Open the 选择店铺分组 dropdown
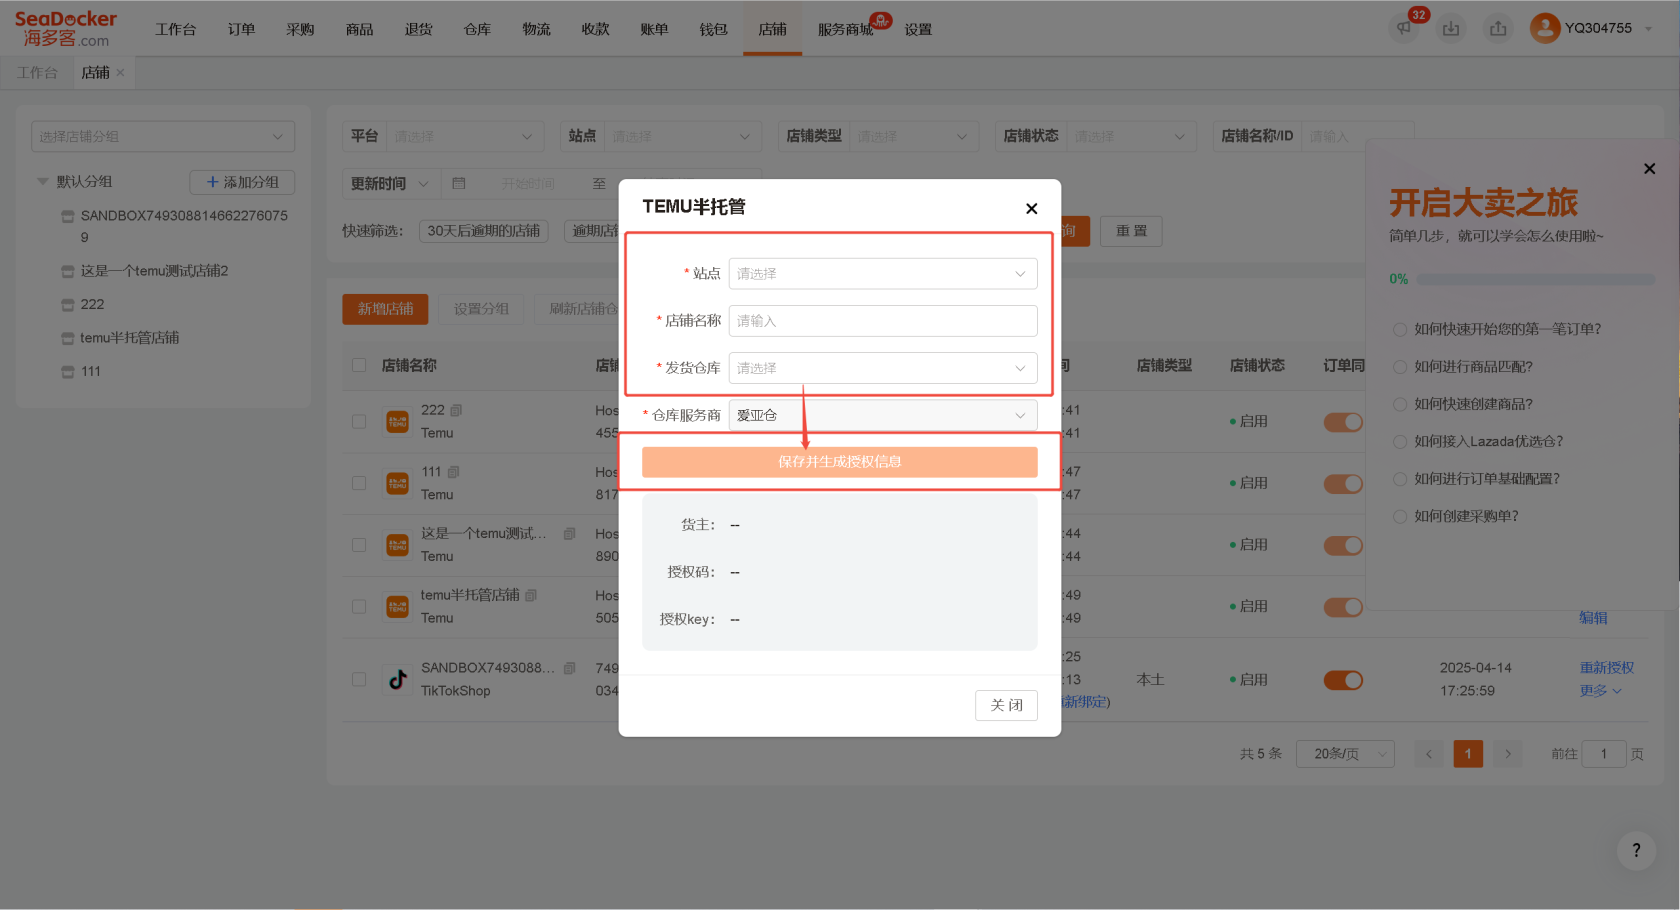 (x=163, y=137)
